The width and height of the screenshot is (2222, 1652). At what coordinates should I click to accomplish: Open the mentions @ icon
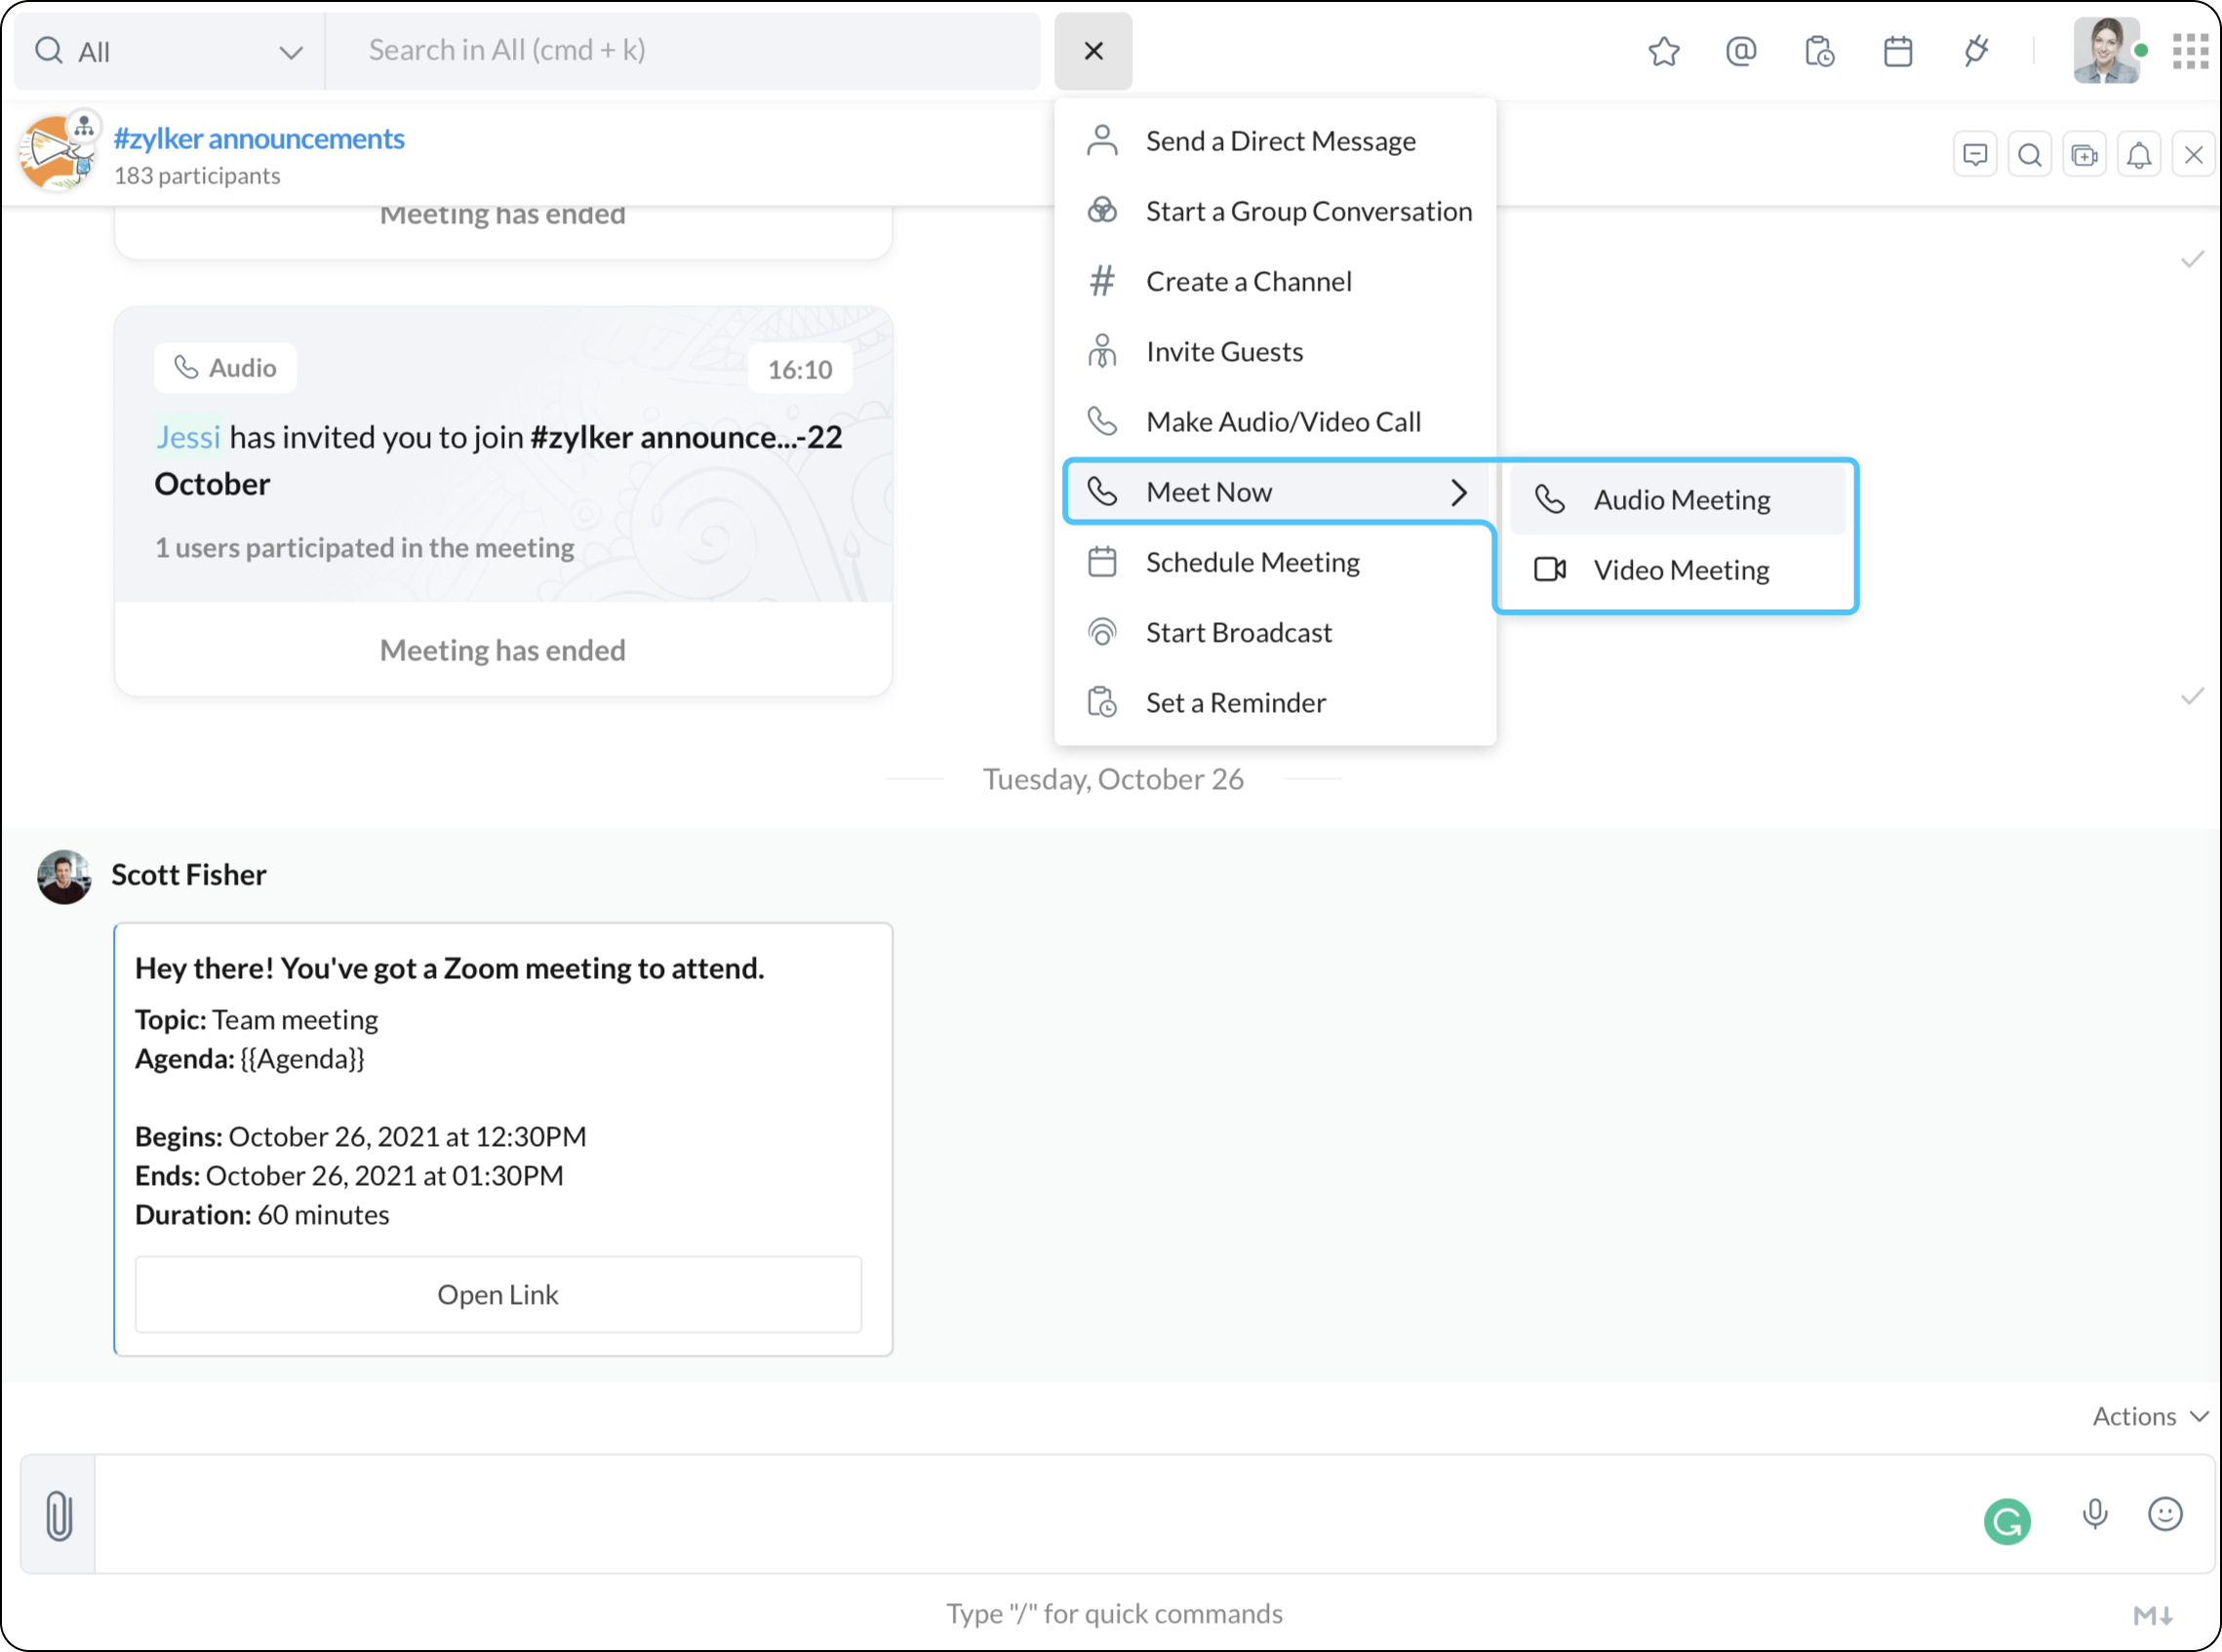click(x=1741, y=51)
